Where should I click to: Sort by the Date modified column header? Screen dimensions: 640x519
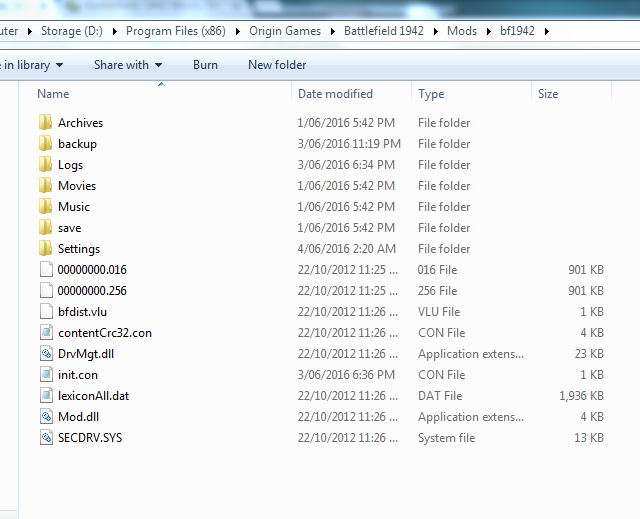tap(336, 94)
